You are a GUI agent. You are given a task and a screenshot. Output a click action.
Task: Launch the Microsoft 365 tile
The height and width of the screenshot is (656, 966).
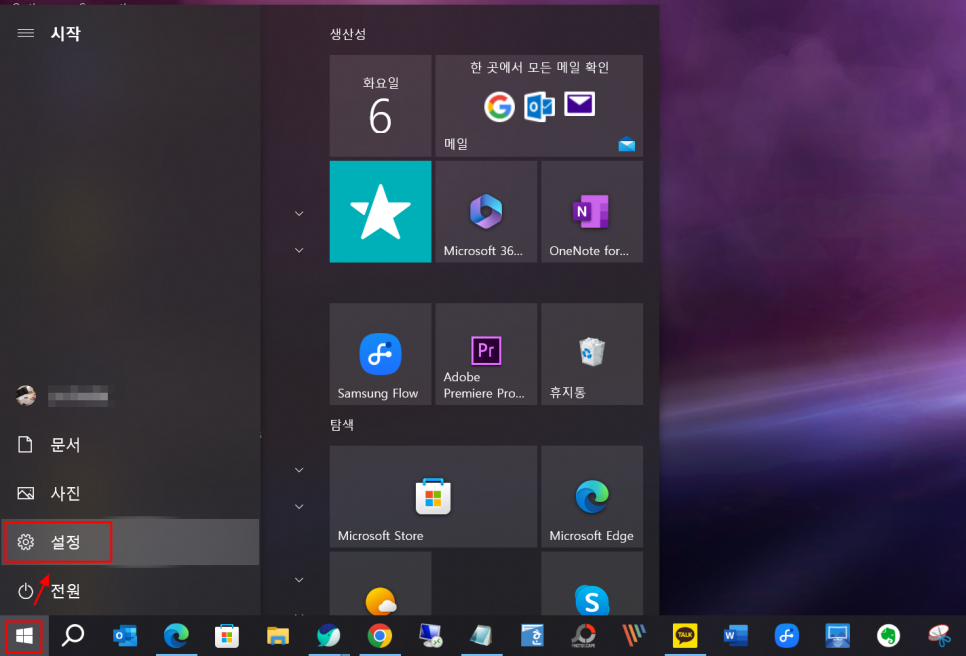[486, 211]
